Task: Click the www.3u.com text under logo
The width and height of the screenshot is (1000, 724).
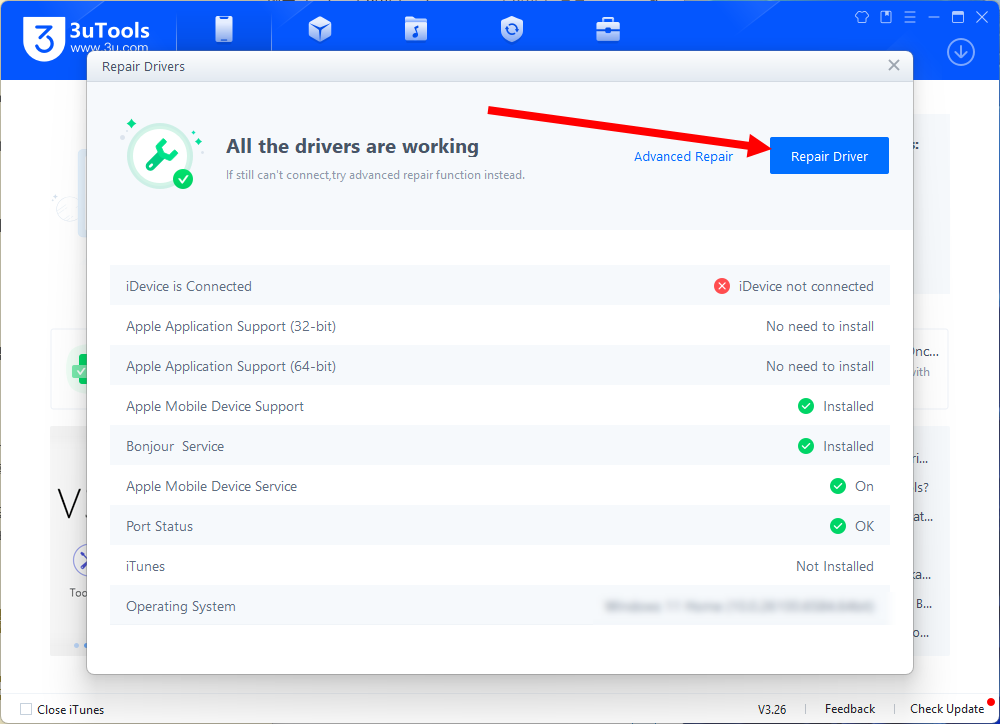Action: point(109,47)
